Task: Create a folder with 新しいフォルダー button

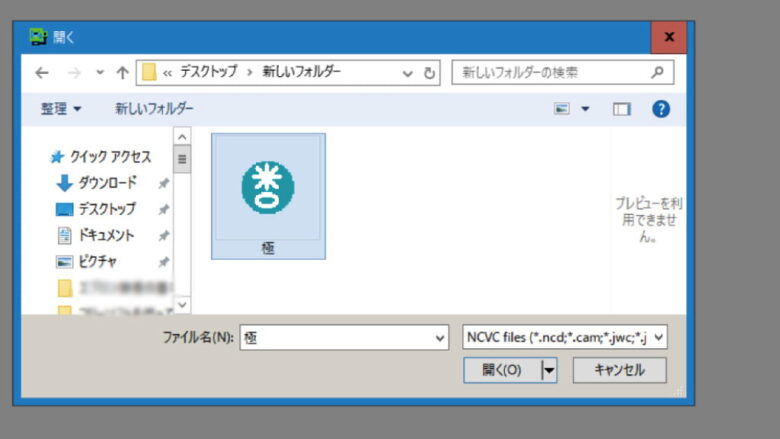Action: (154, 109)
